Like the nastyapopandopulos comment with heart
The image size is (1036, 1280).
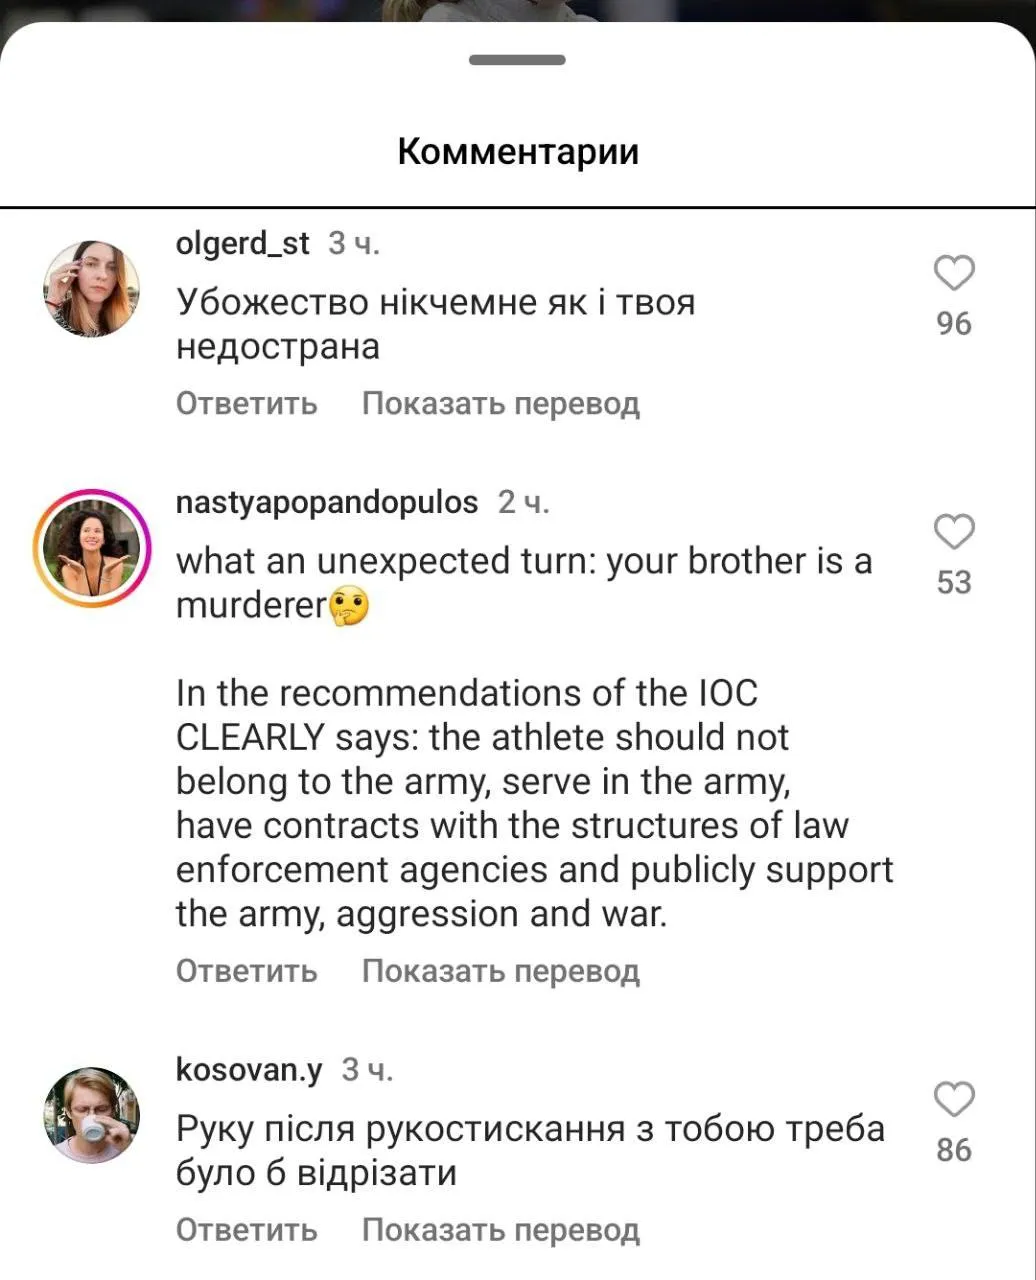coord(954,531)
